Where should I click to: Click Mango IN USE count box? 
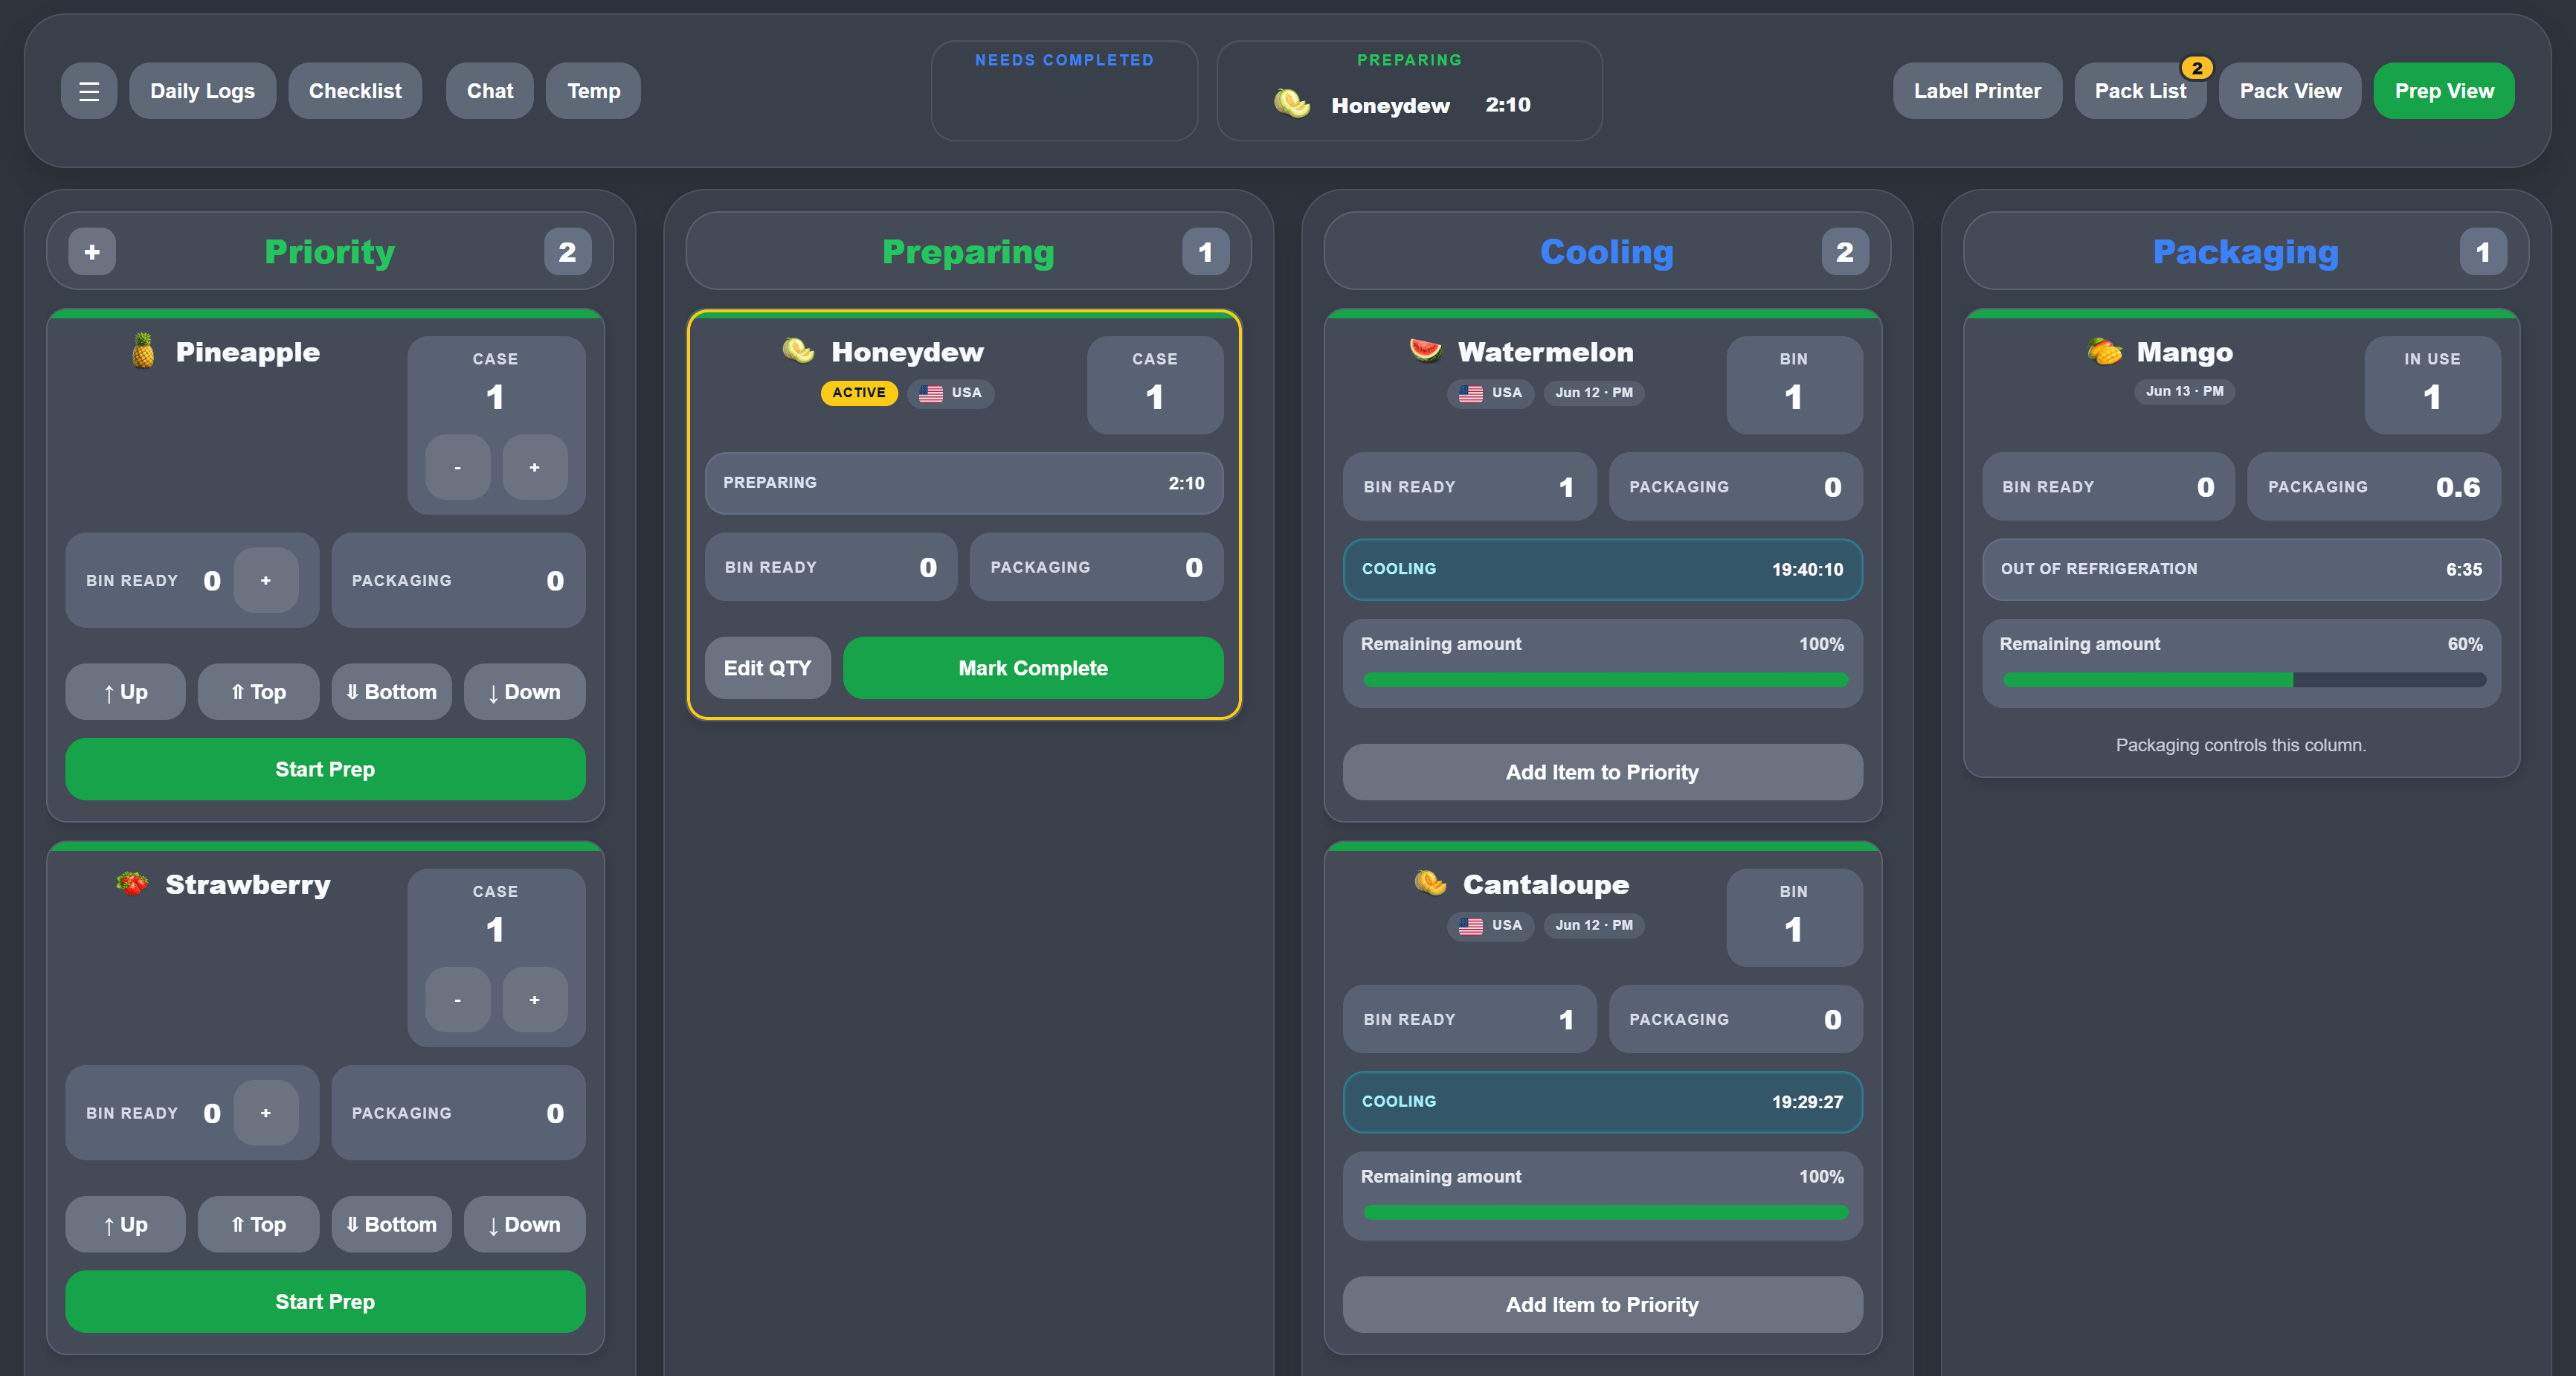(x=2432, y=385)
